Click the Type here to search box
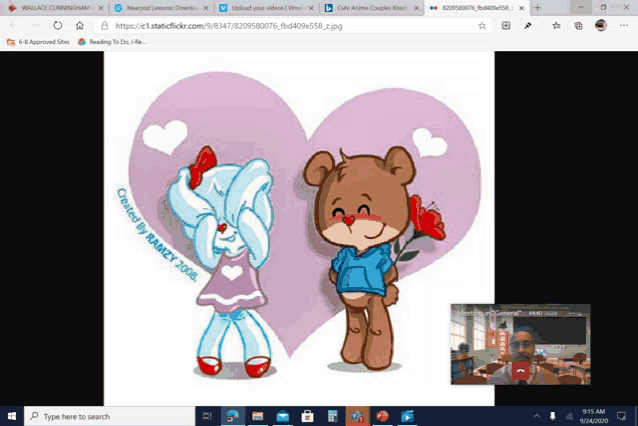The height and width of the screenshot is (426, 638). click(x=110, y=416)
